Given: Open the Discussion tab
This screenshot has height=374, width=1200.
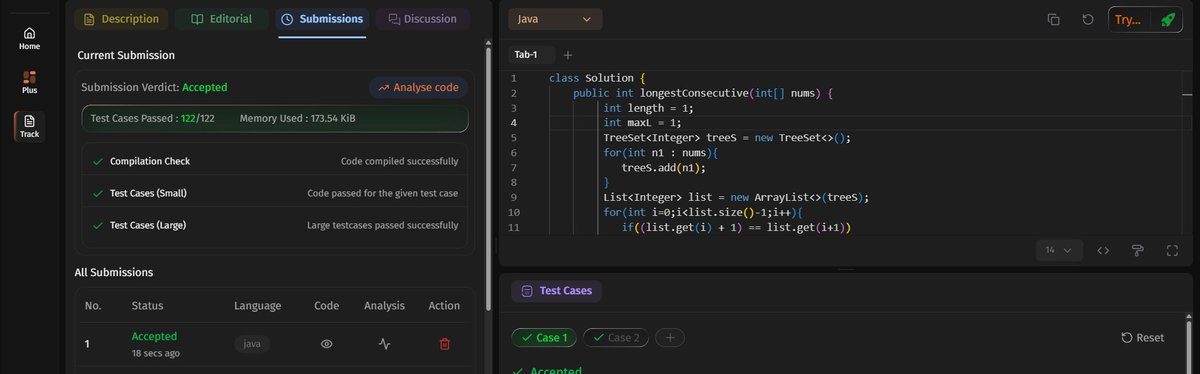Looking at the screenshot, I should click(422, 19).
